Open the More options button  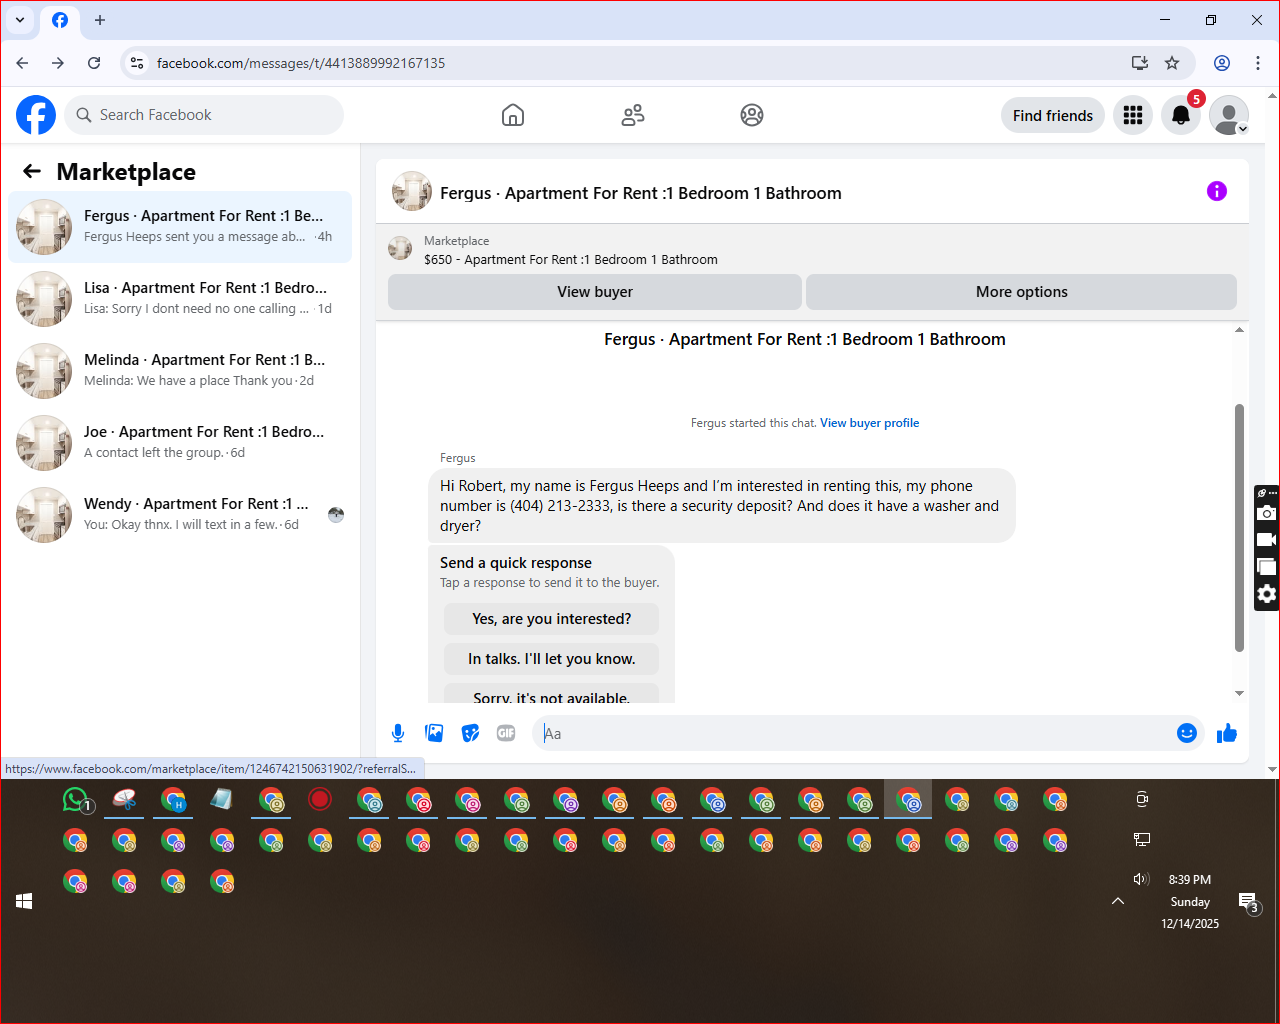pyautogui.click(x=1021, y=292)
